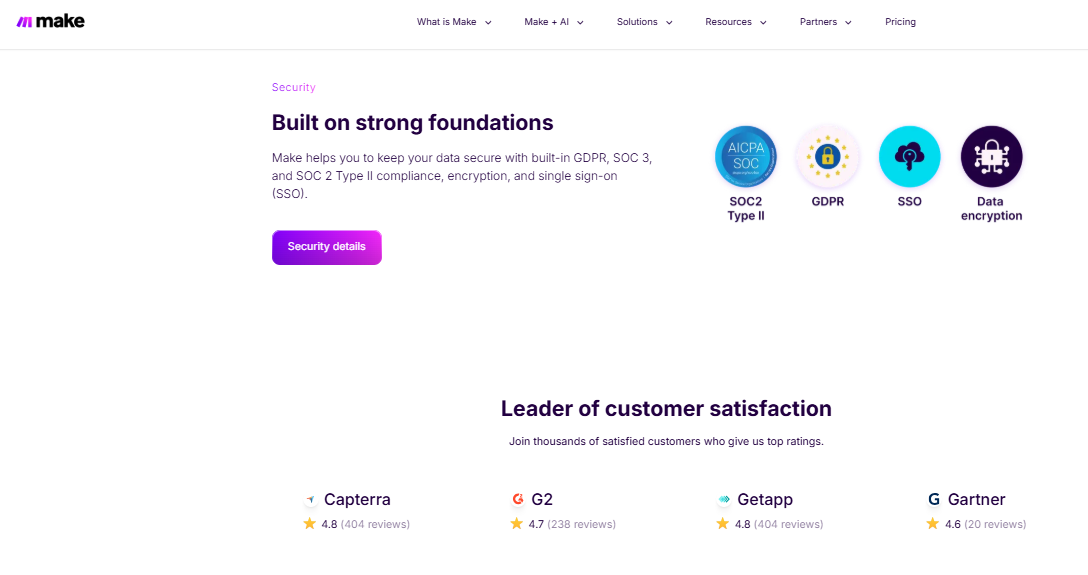Click Gartner 4.6 rating with 20 reviews
1088x575 pixels.
tap(976, 524)
